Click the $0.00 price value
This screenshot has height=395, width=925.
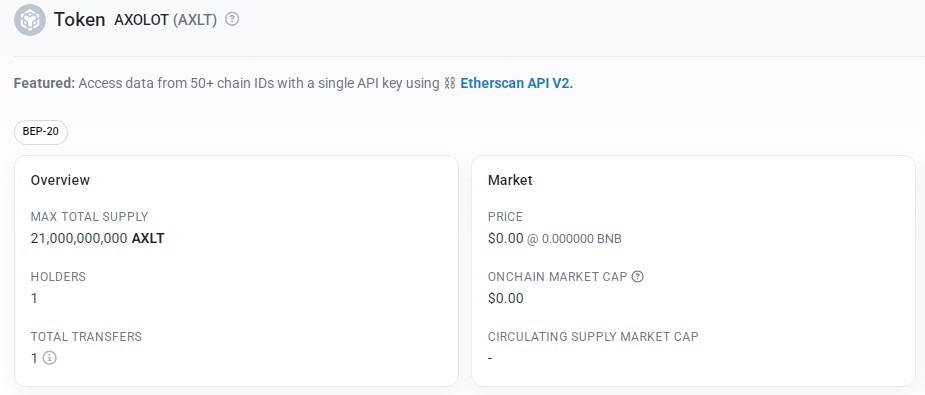(x=506, y=239)
